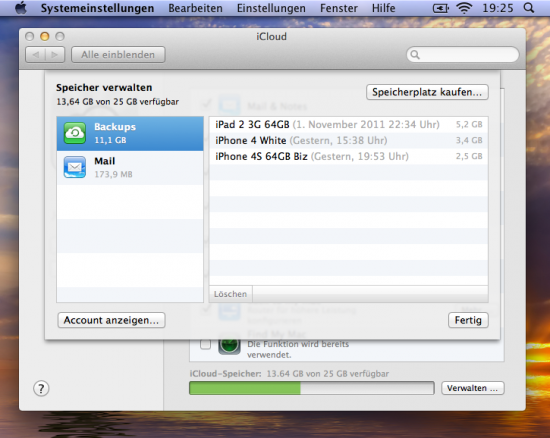Click the Fertig button

468,320
